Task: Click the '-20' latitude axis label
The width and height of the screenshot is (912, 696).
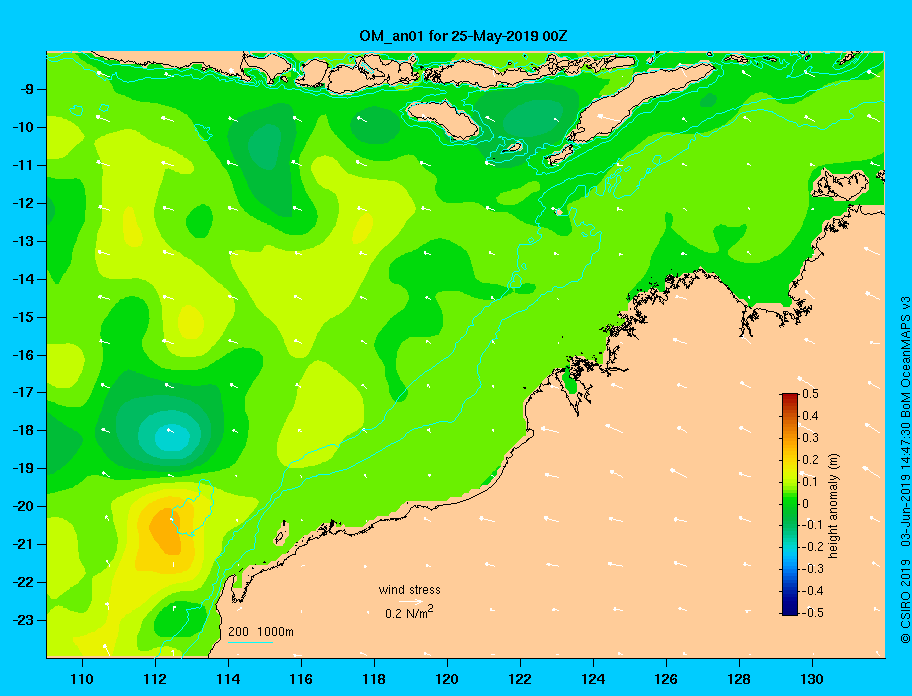Action: pyautogui.click(x=23, y=506)
